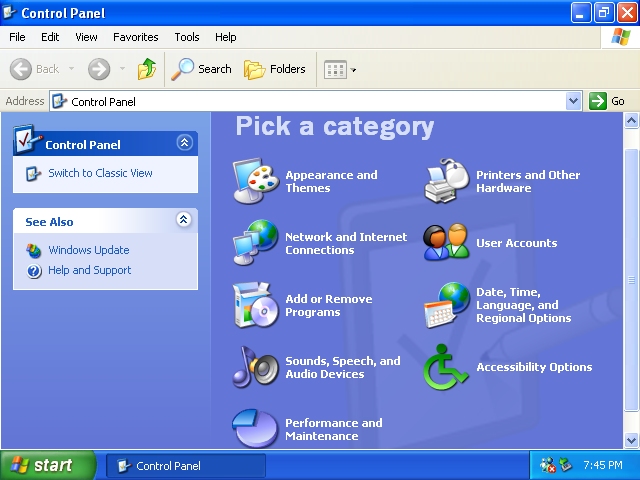Toggle the Folders pane button
This screenshot has width=640, height=480.
pos(275,69)
